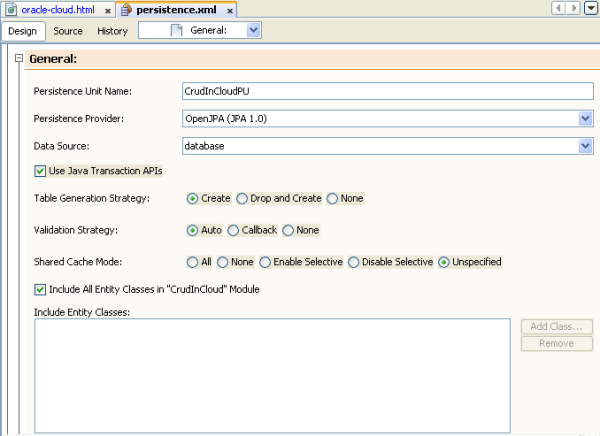Close the persistence.xml tab
The height and width of the screenshot is (436, 600).
[229, 10]
